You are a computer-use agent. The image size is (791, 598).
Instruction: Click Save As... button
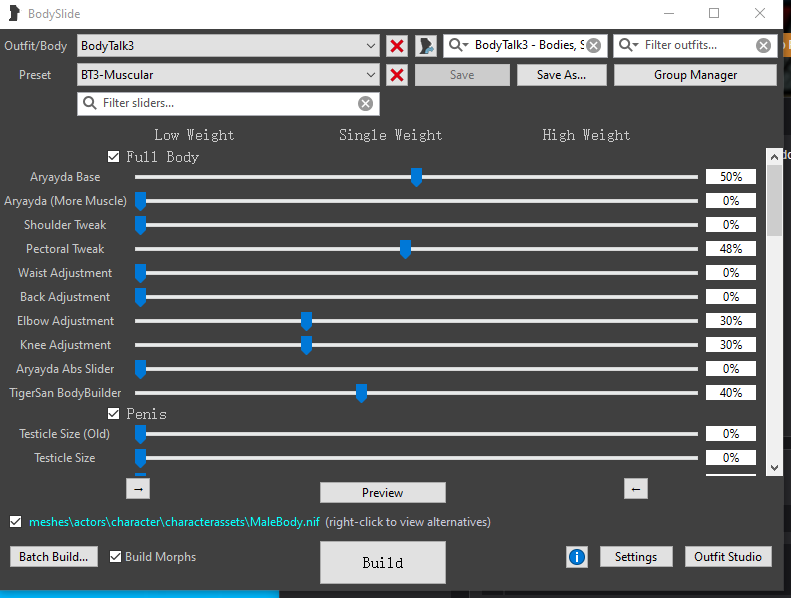tap(561, 75)
